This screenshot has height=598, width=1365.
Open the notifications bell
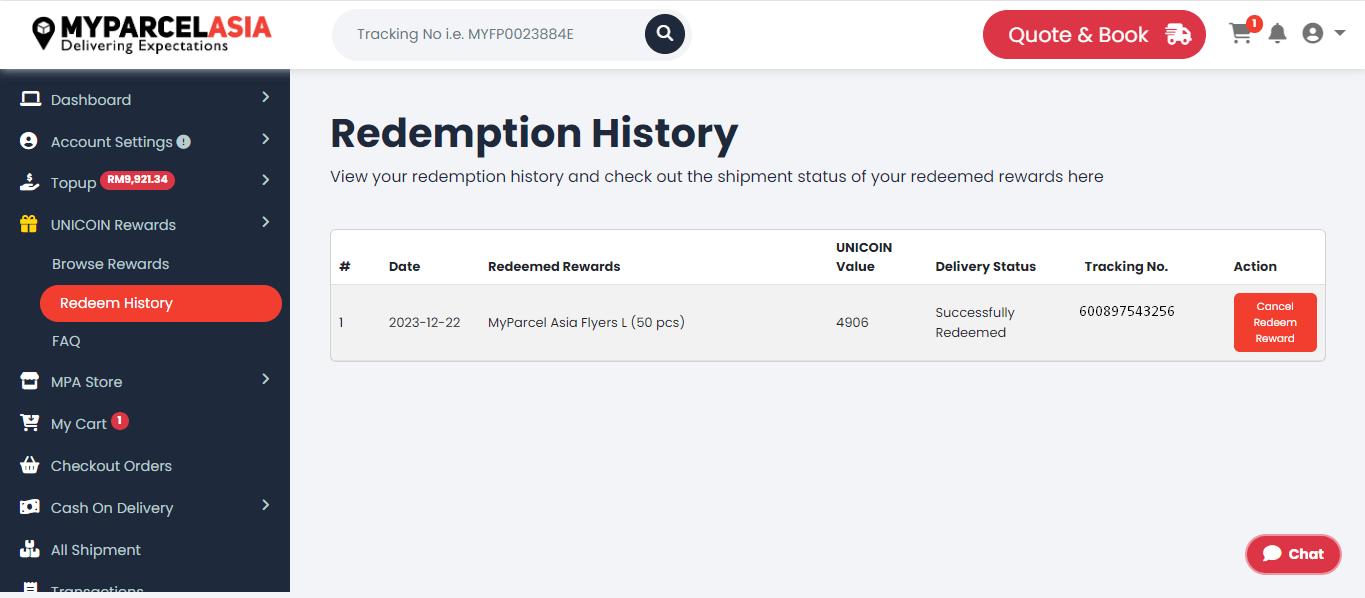click(x=1277, y=34)
